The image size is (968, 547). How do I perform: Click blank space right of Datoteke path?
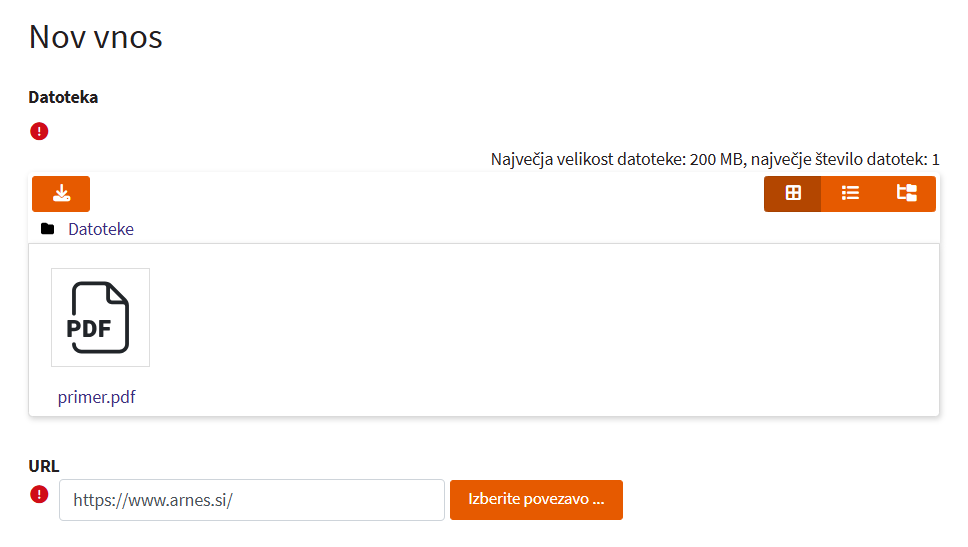click(x=500, y=229)
